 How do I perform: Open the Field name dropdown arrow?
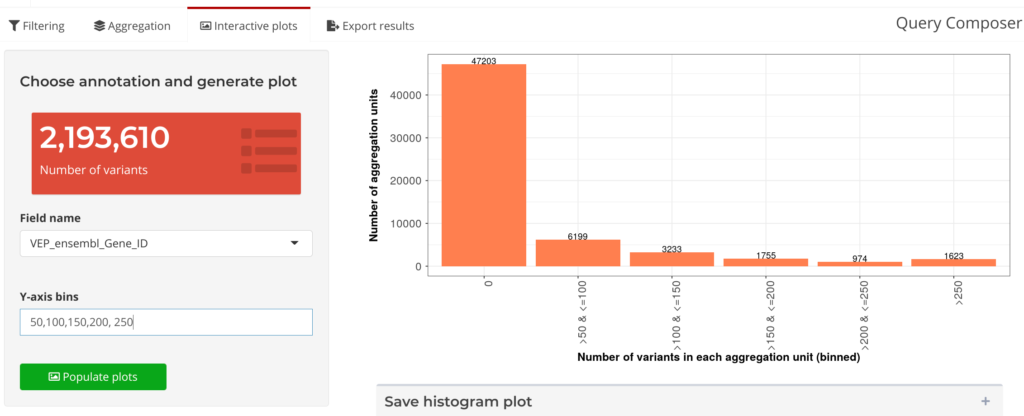click(x=295, y=244)
